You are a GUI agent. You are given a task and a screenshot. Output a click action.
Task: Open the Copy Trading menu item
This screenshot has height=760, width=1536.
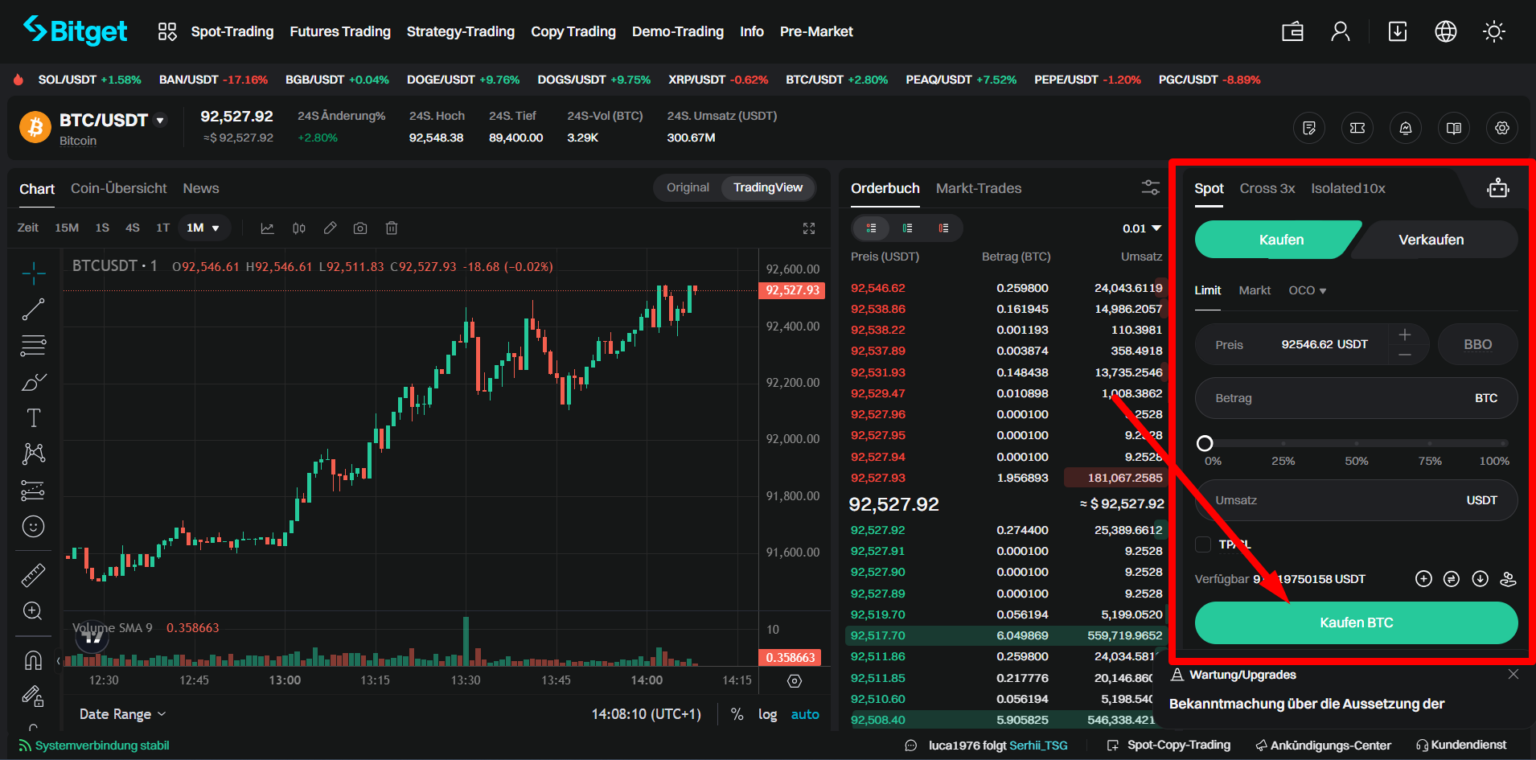pyautogui.click(x=573, y=31)
